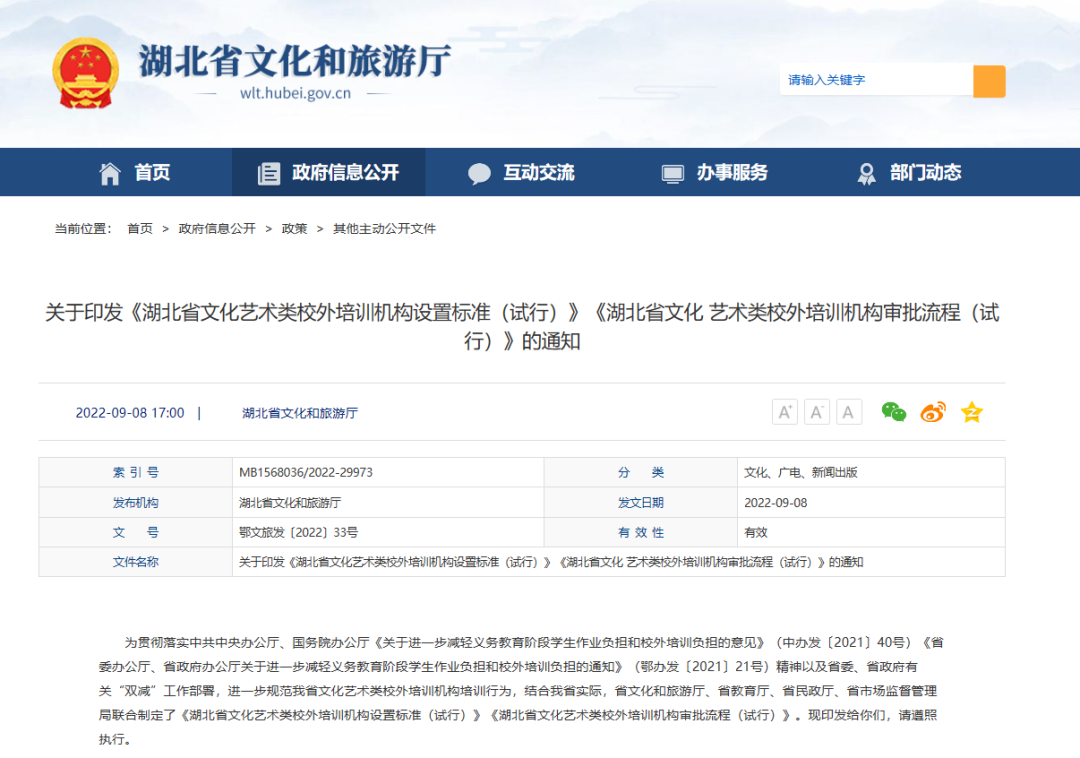Open the 首页 navigation tab
The width and height of the screenshot is (1080, 758).
(135, 173)
